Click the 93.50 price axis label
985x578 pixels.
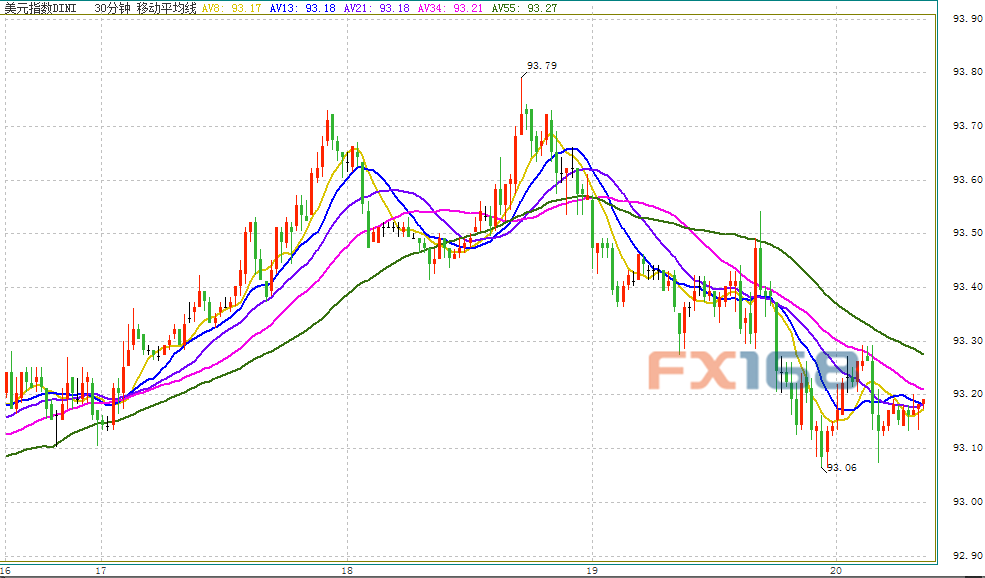point(967,233)
